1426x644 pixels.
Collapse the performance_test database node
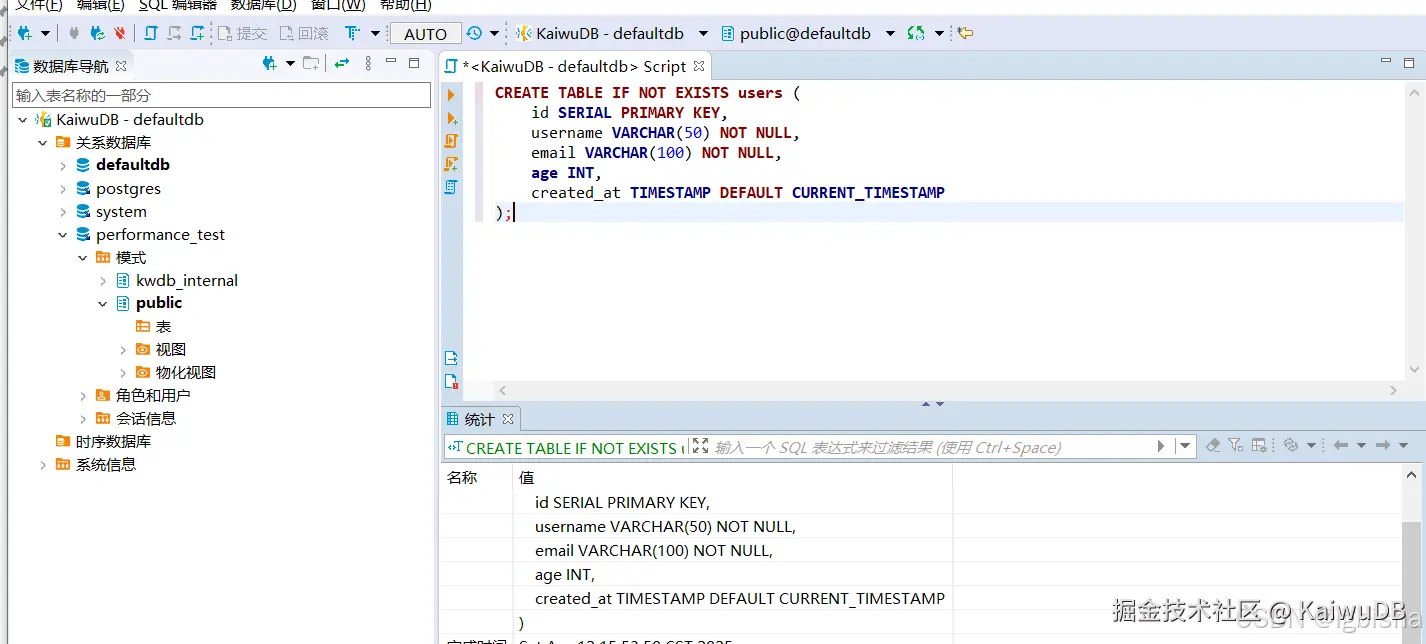tap(63, 235)
